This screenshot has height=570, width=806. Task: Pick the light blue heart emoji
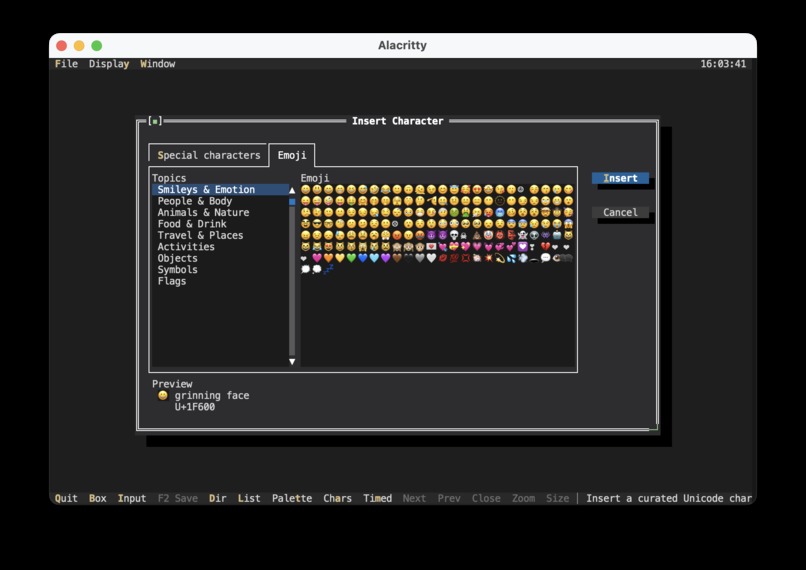click(x=374, y=258)
